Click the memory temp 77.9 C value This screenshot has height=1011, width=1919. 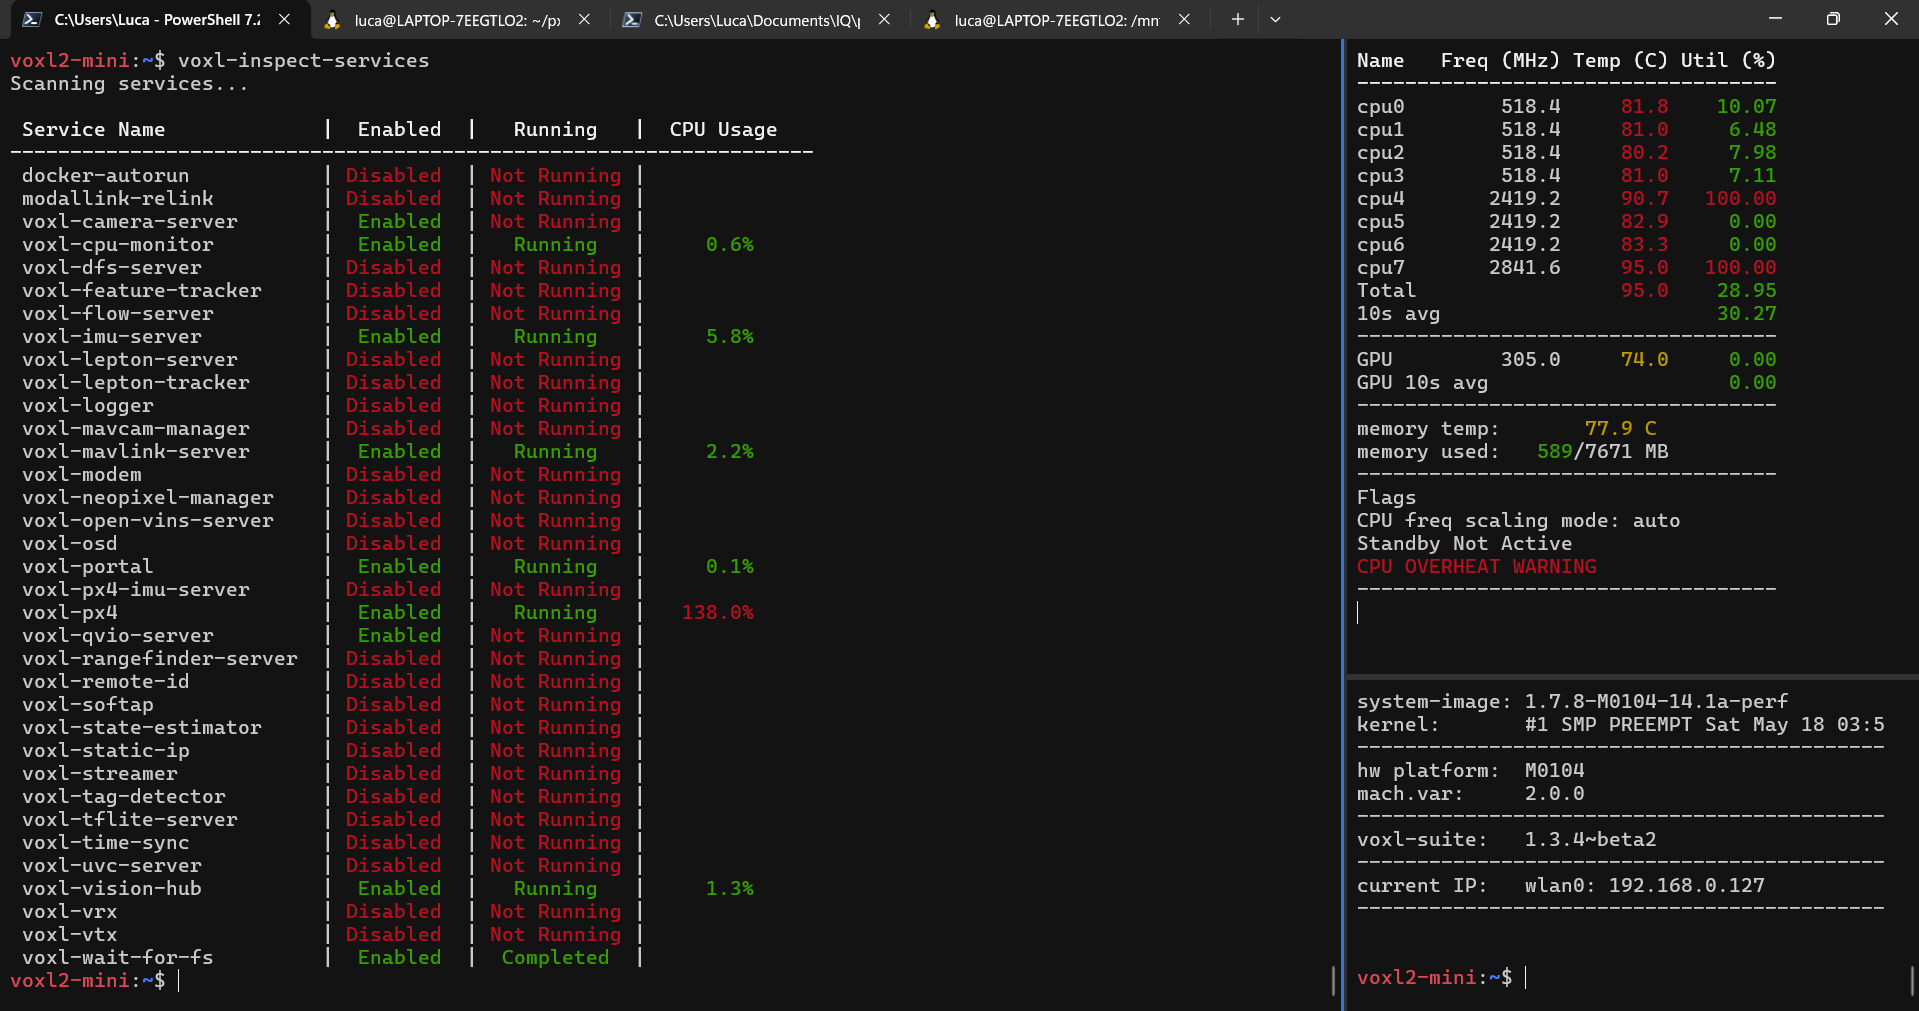[1621, 429]
